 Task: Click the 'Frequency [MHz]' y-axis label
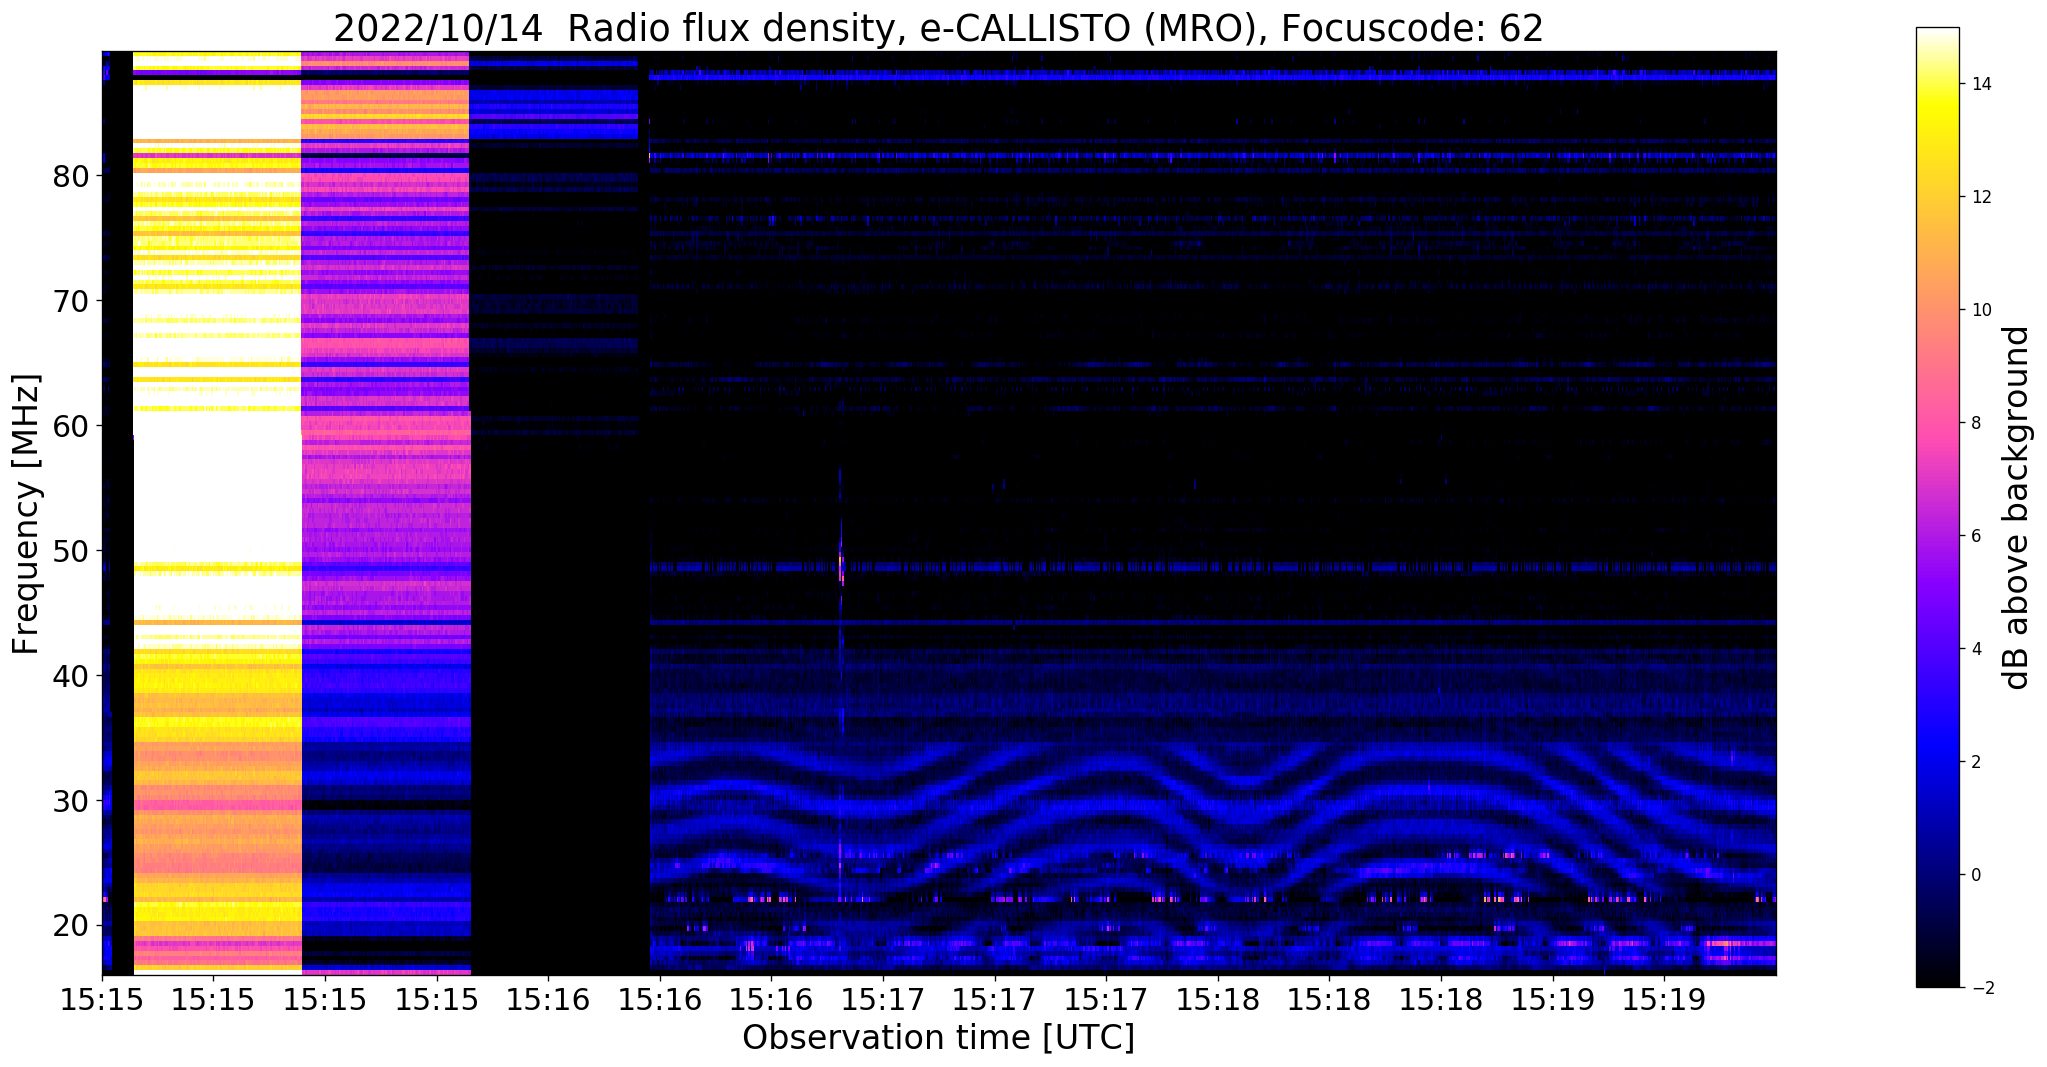click(x=26, y=514)
